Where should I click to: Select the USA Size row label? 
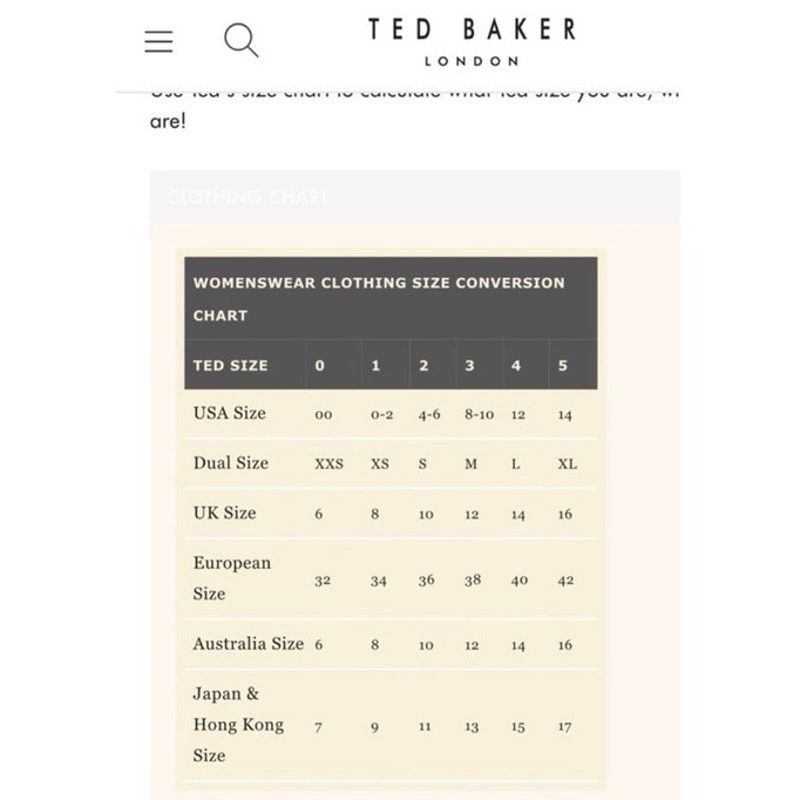point(230,413)
